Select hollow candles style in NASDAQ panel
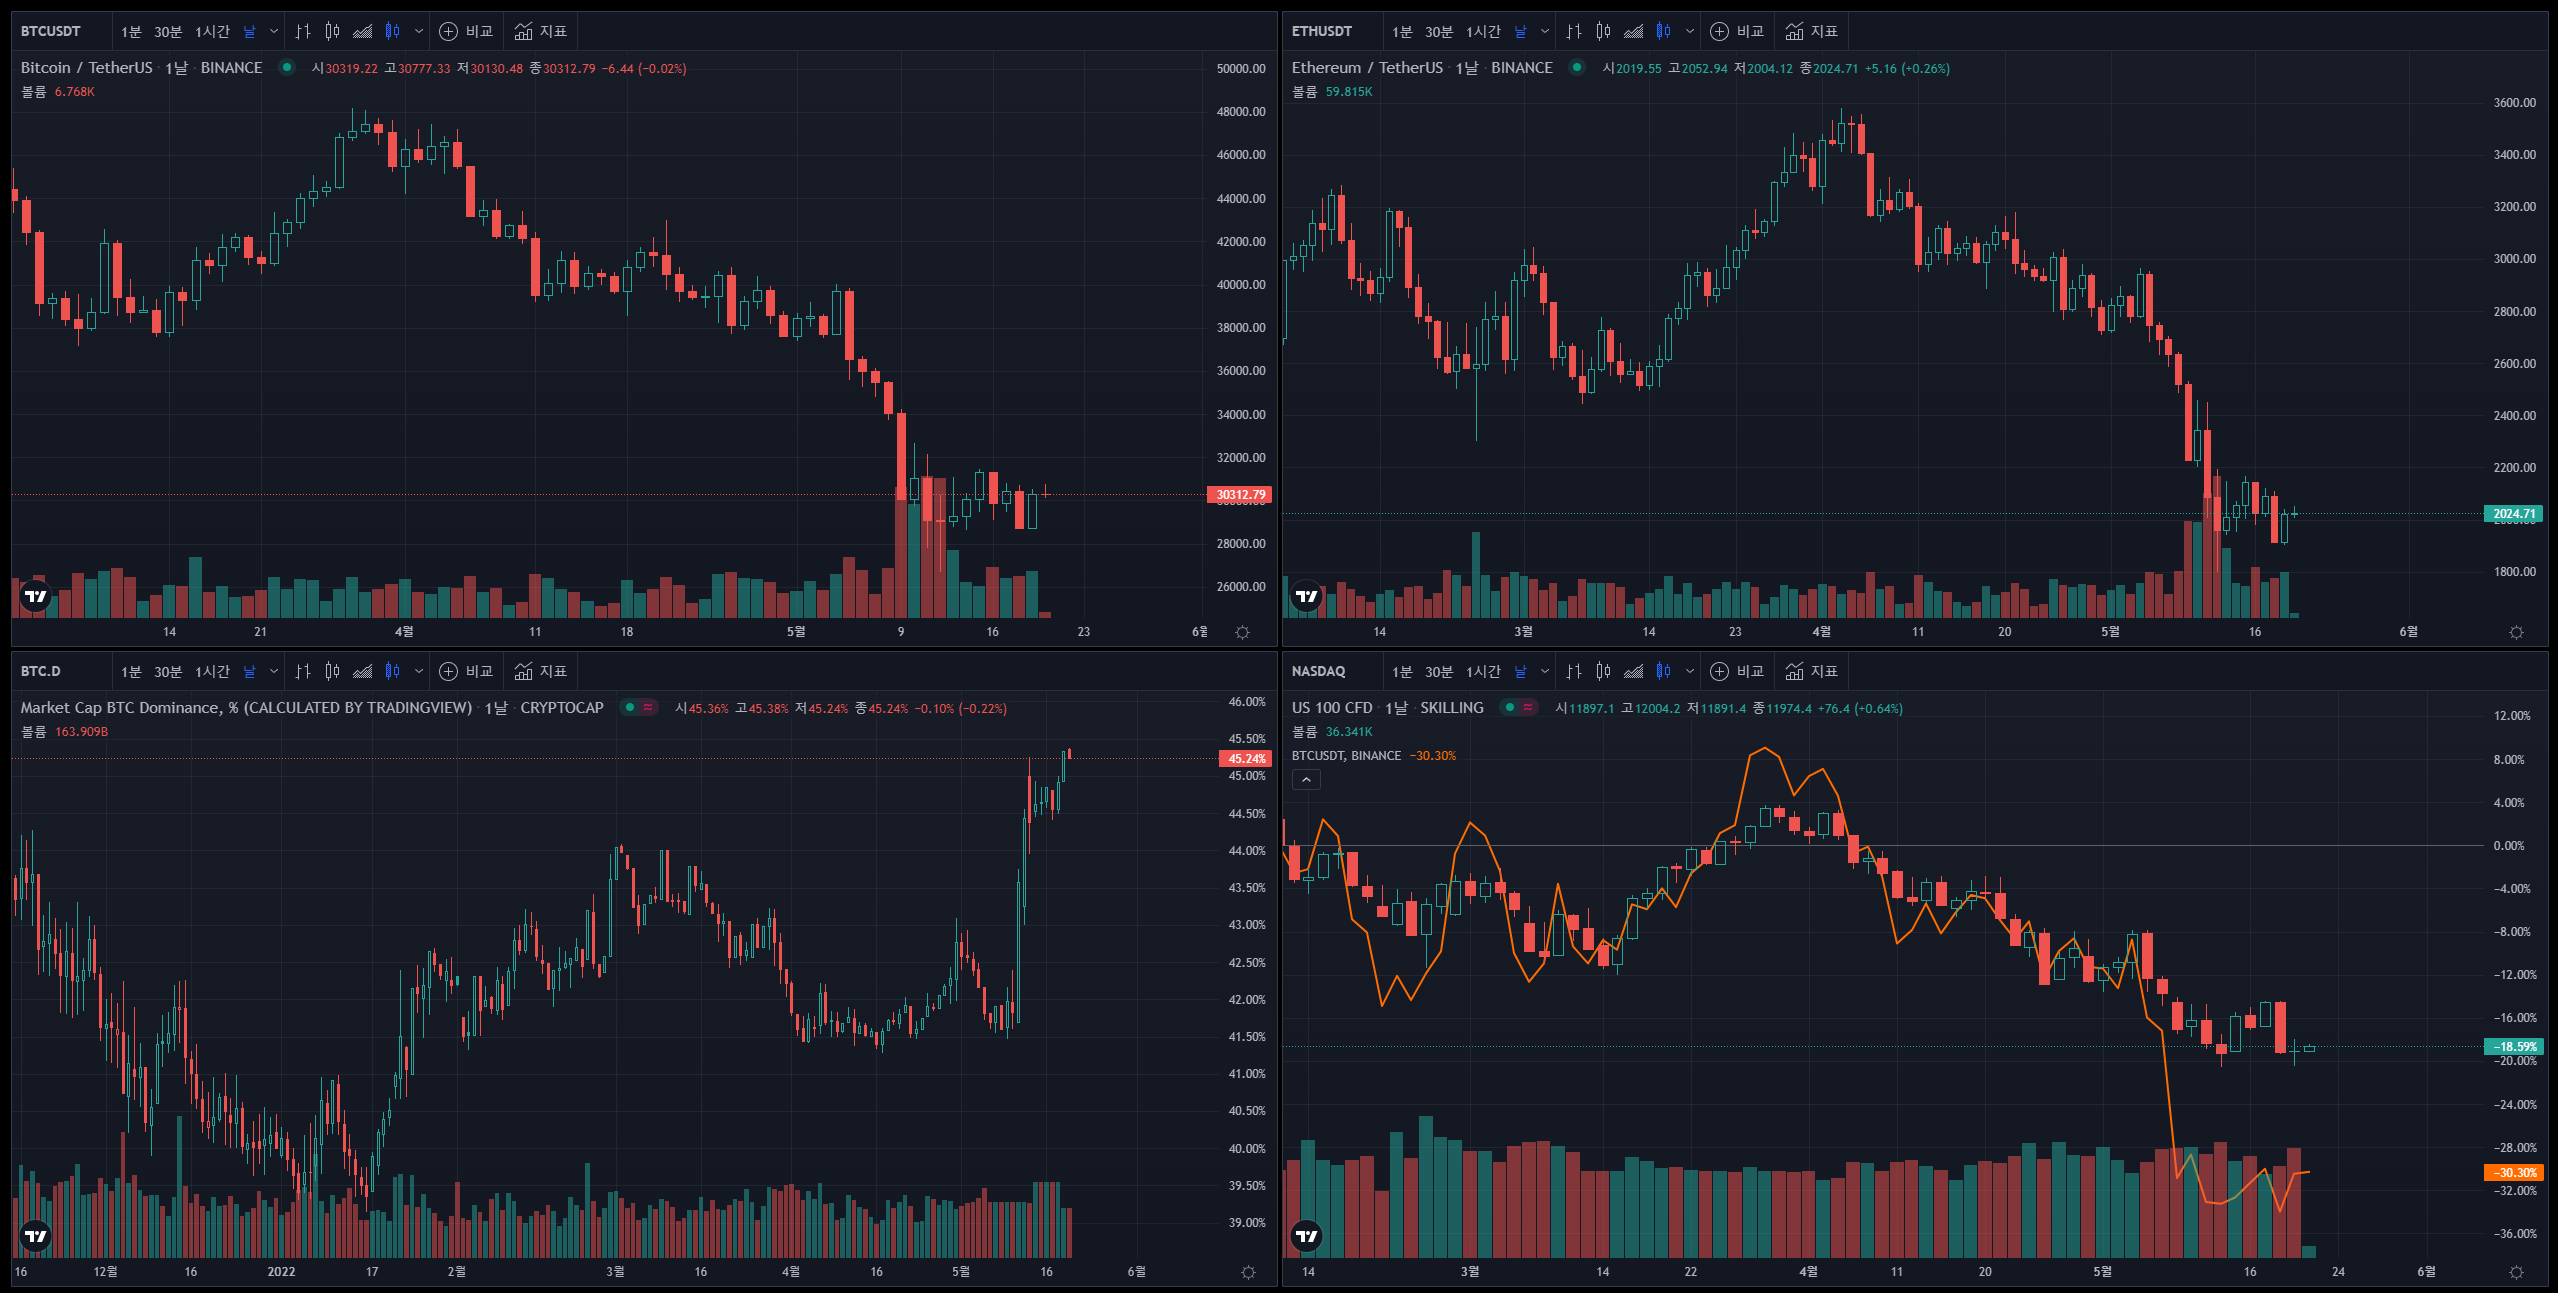2558x1293 pixels. (1603, 671)
